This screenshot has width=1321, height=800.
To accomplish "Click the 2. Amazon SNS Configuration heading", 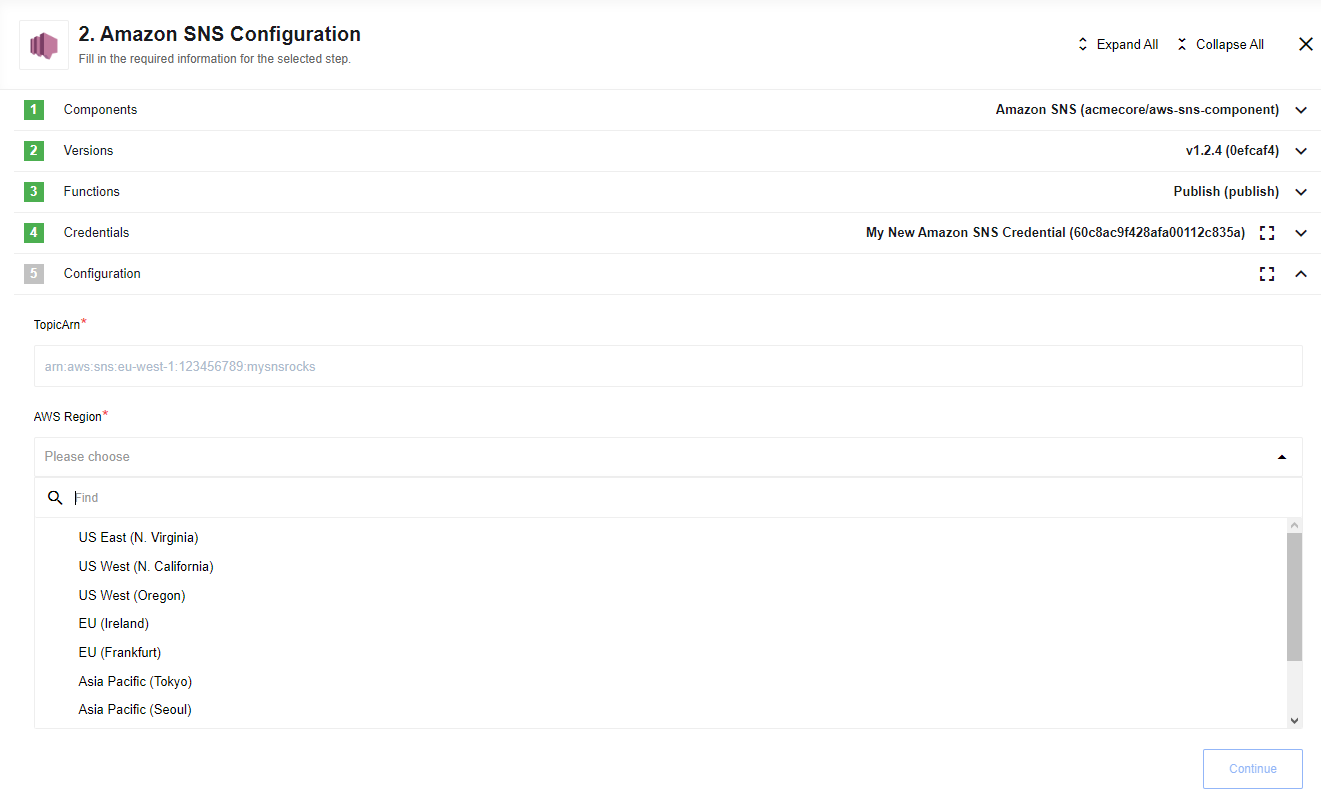I will pyautogui.click(x=220, y=34).
